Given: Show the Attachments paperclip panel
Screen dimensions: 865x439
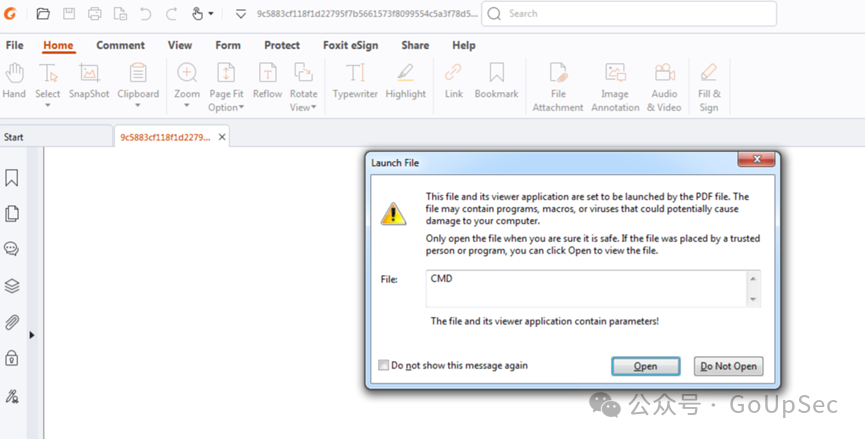Looking at the screenshot, I should (x=12, y=322).
